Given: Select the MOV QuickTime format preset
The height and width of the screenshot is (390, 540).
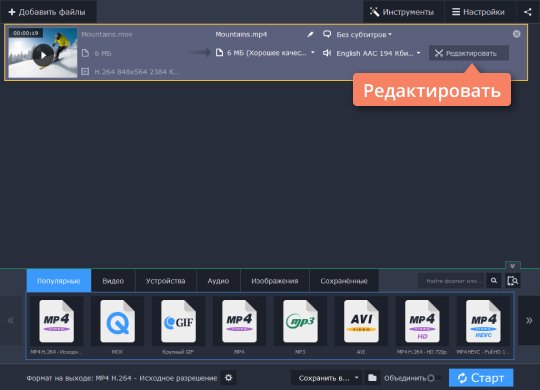Looking at the screenshot, I should click(117, 326).
